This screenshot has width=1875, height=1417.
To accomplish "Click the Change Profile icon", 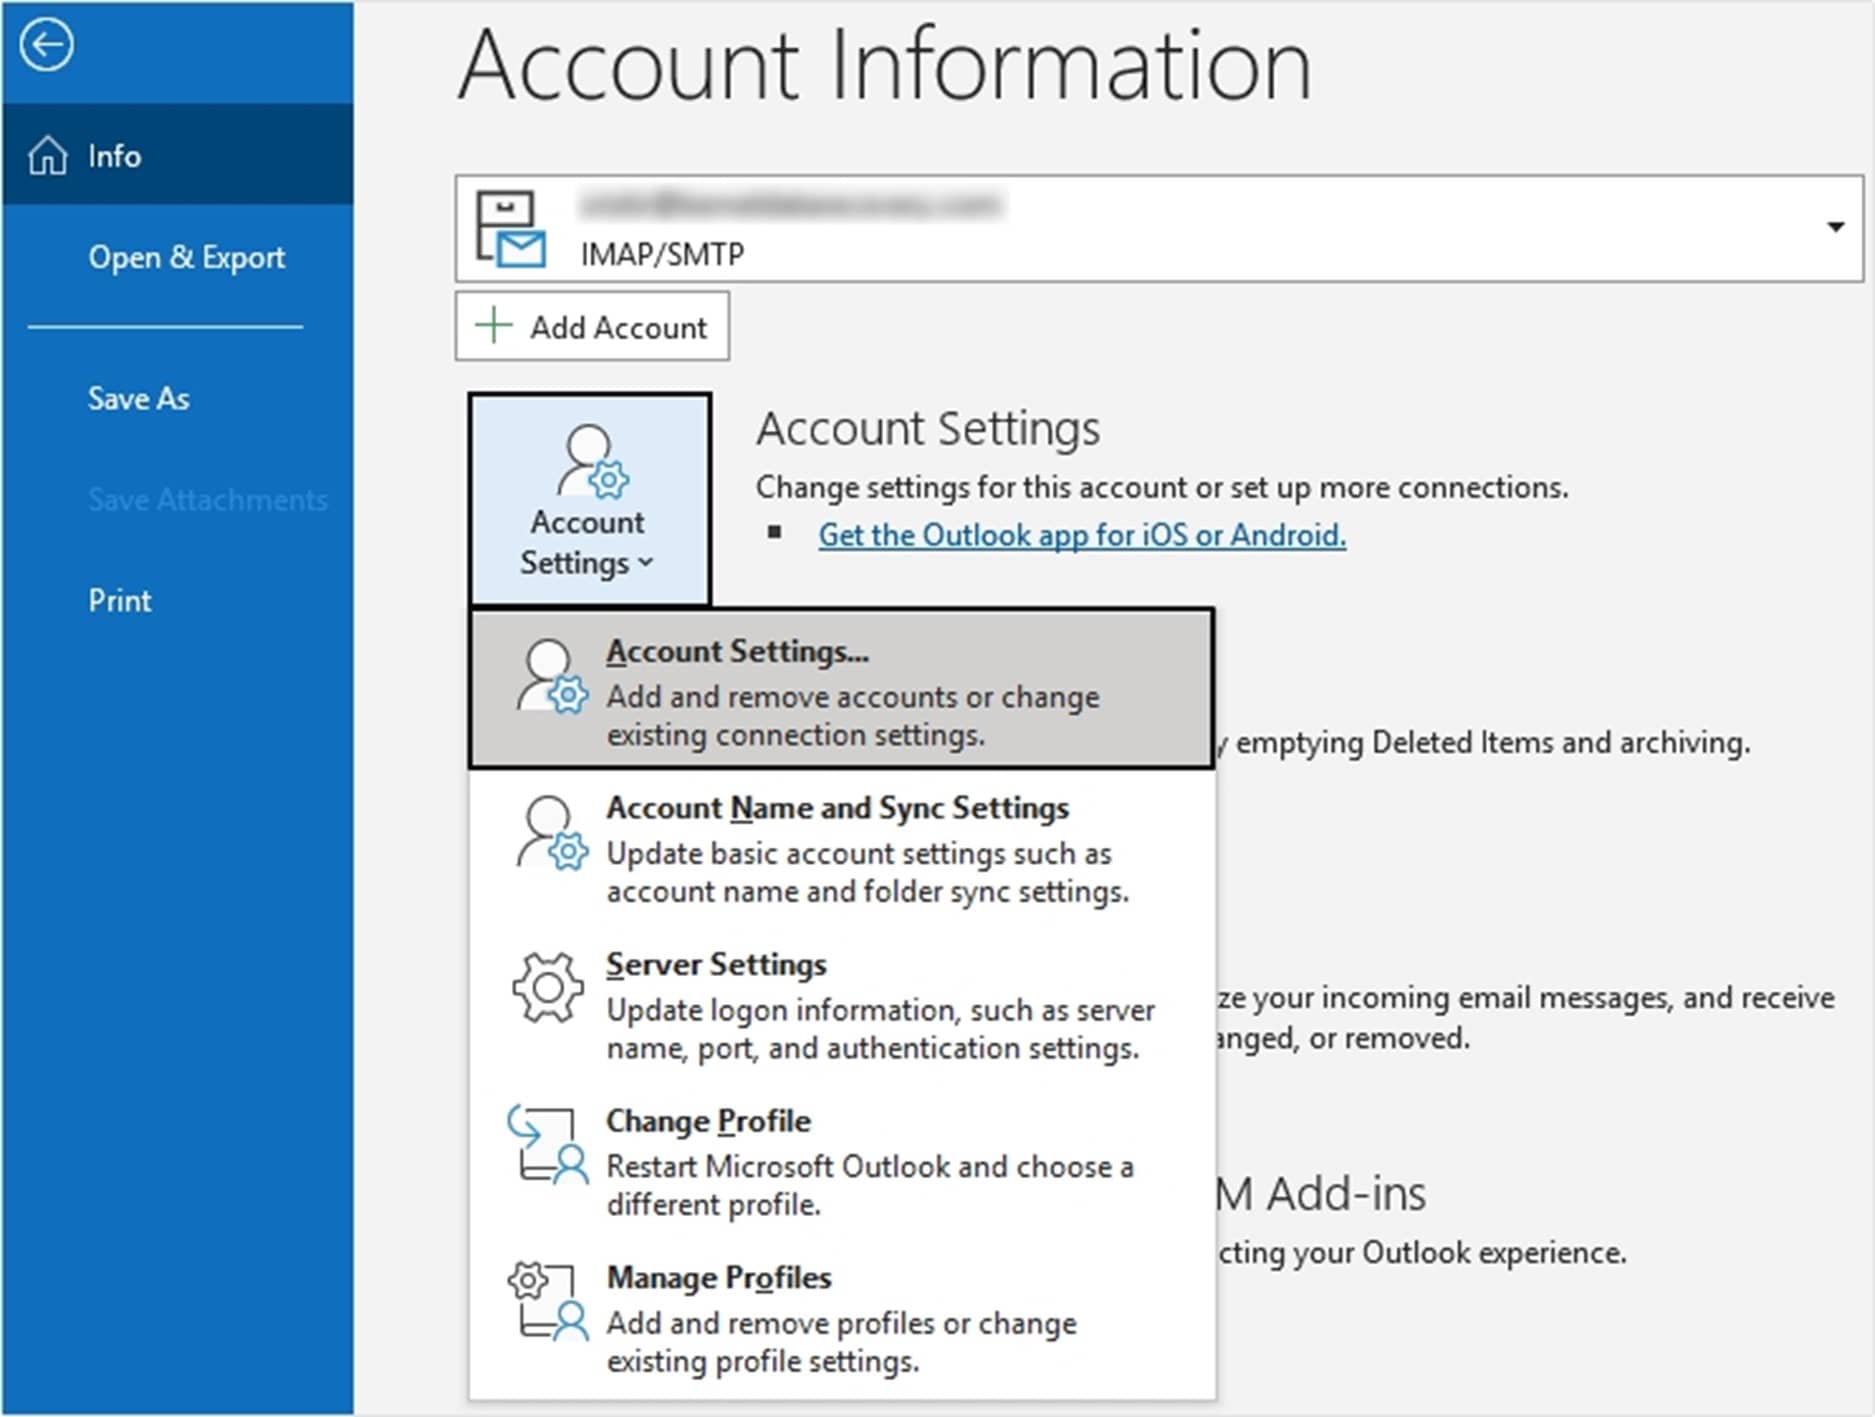I will coord(548,1145).
